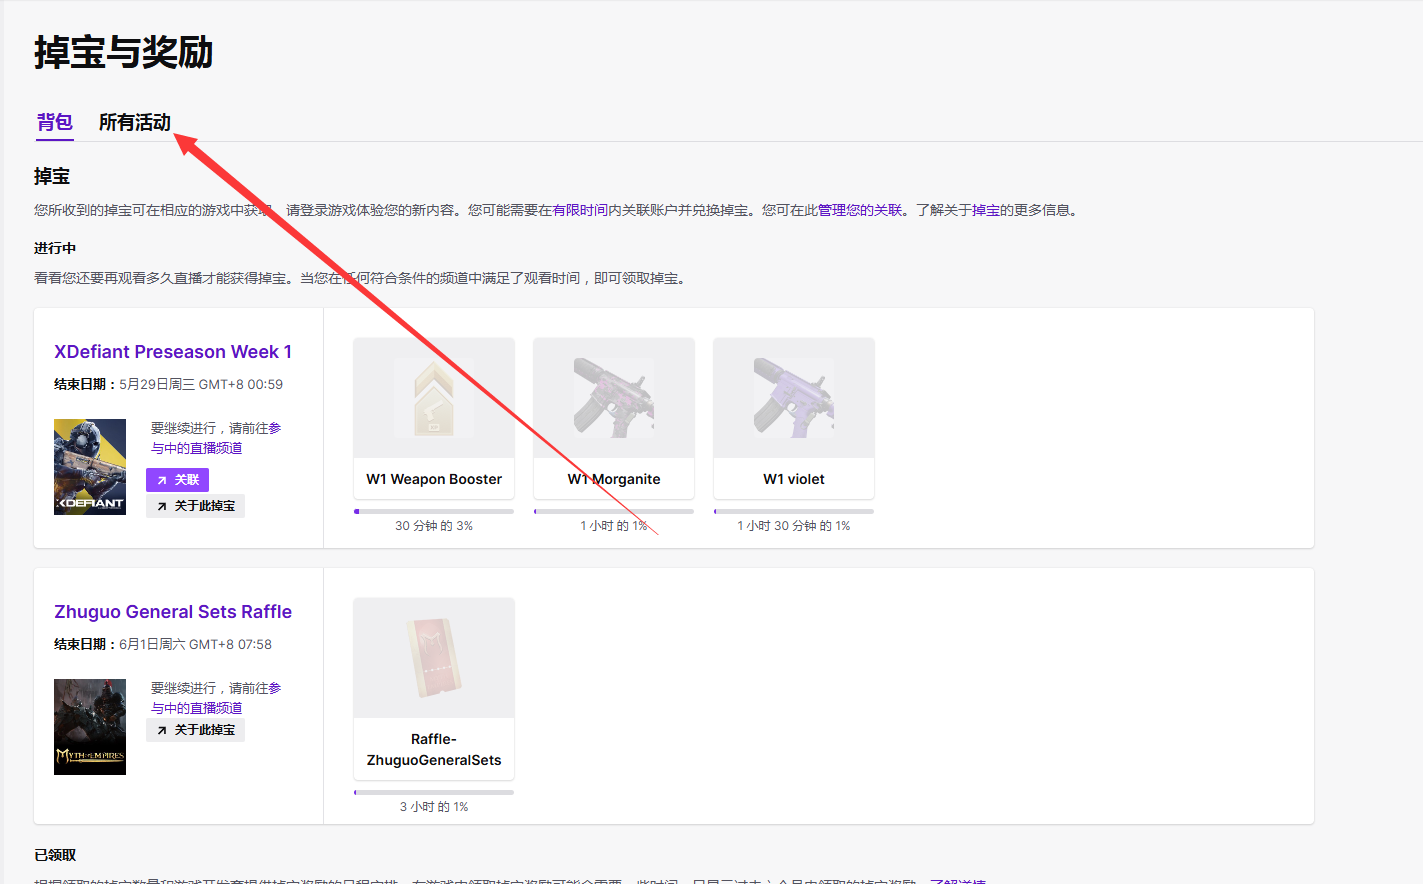The height and width of the screenshot is (884, 1423).
Task: Click the 6月1日周六 GMT+8 07:58 end date text
Action: pyautogui.click(x=196, y=644)
